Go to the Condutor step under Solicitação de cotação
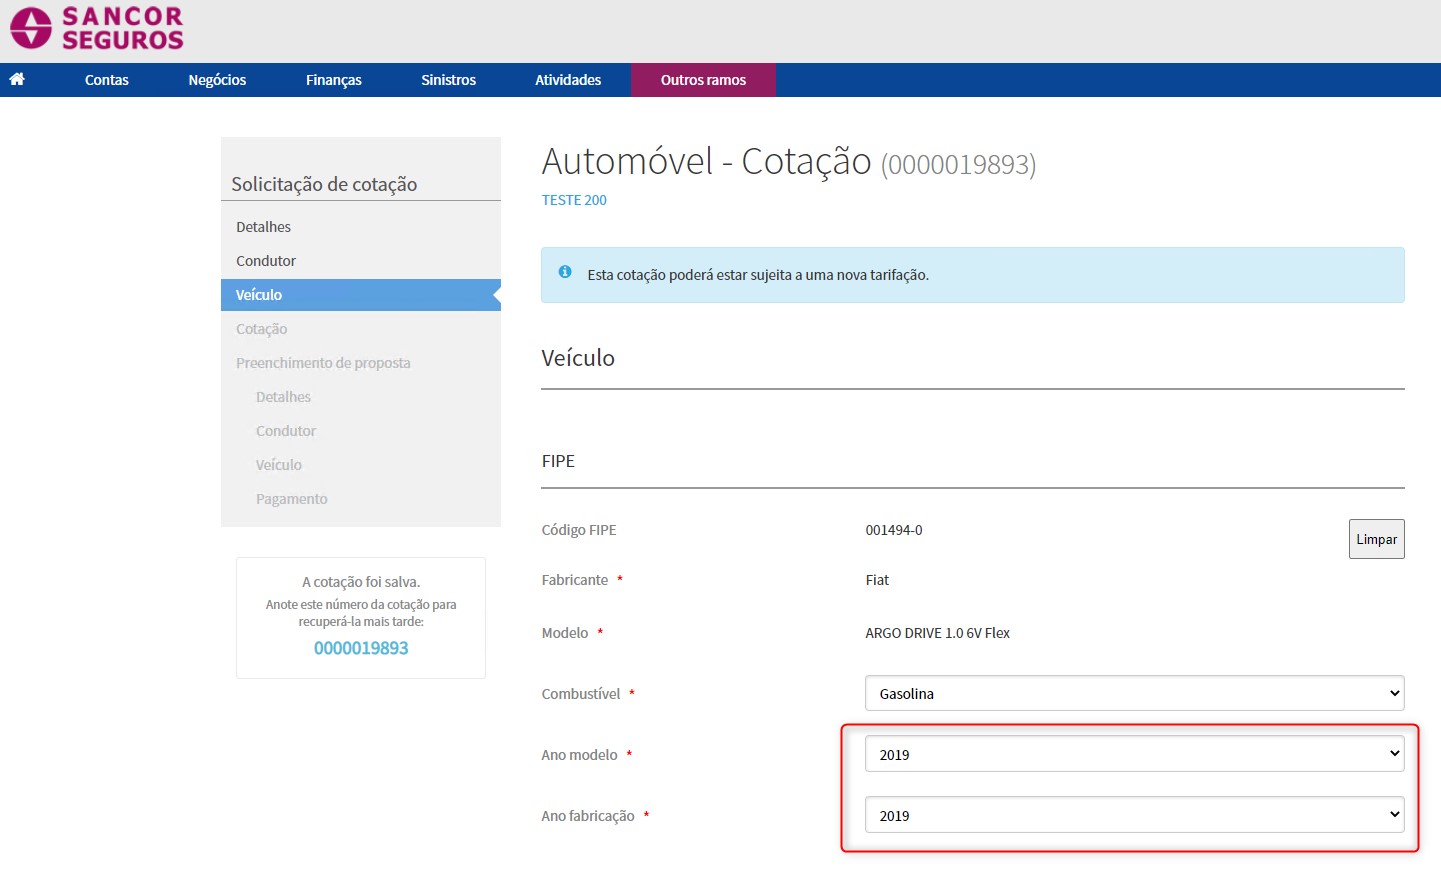This screenshot has height=890, width=1441. (x=266, y=261)
